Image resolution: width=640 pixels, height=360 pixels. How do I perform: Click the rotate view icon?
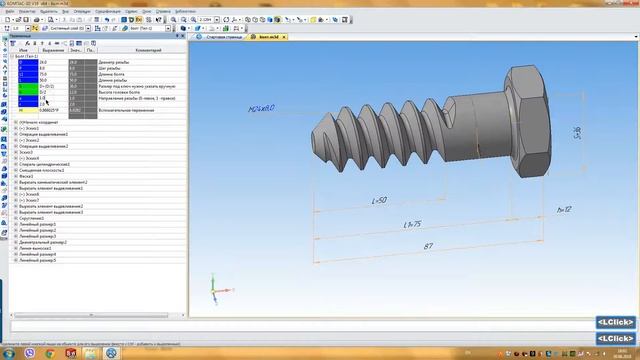(226, 20)
